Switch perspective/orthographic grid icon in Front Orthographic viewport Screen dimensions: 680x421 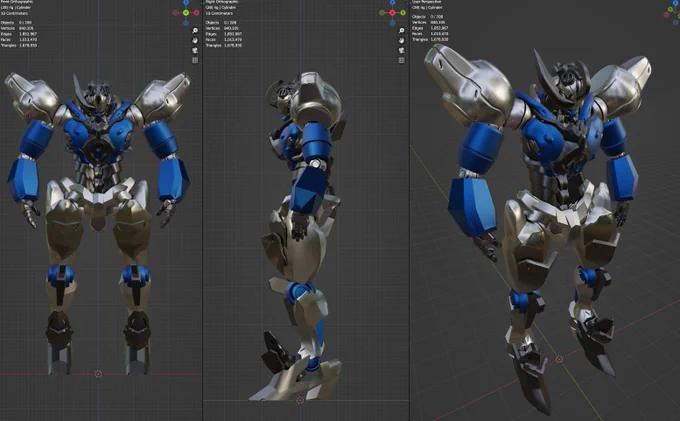point(195,60)
